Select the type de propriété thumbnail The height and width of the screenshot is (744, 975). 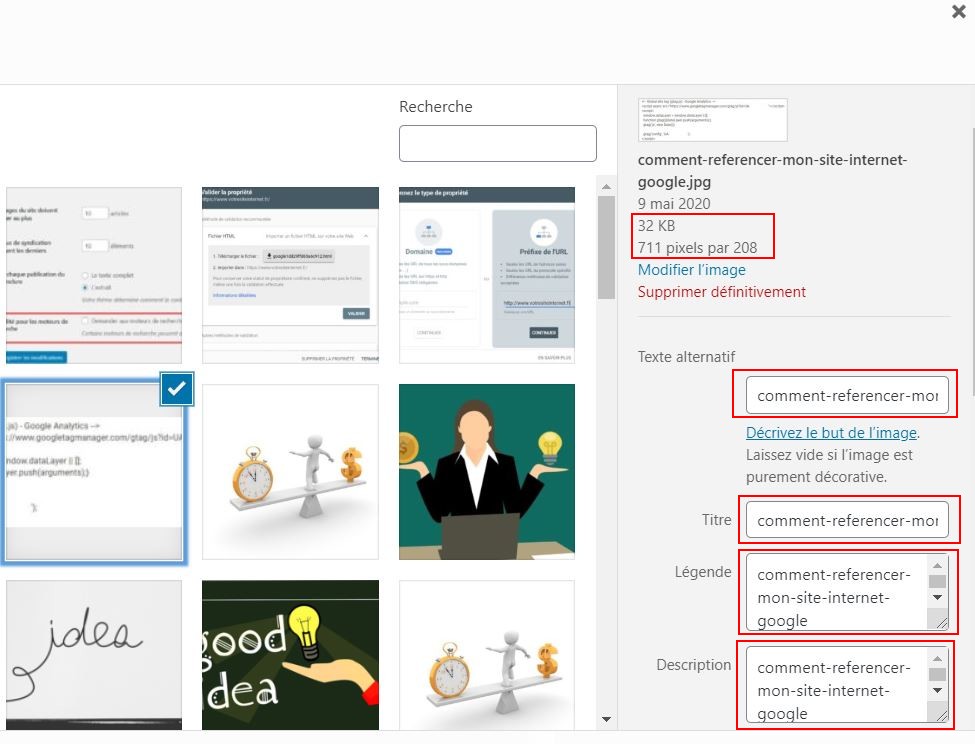click(487, 275)
